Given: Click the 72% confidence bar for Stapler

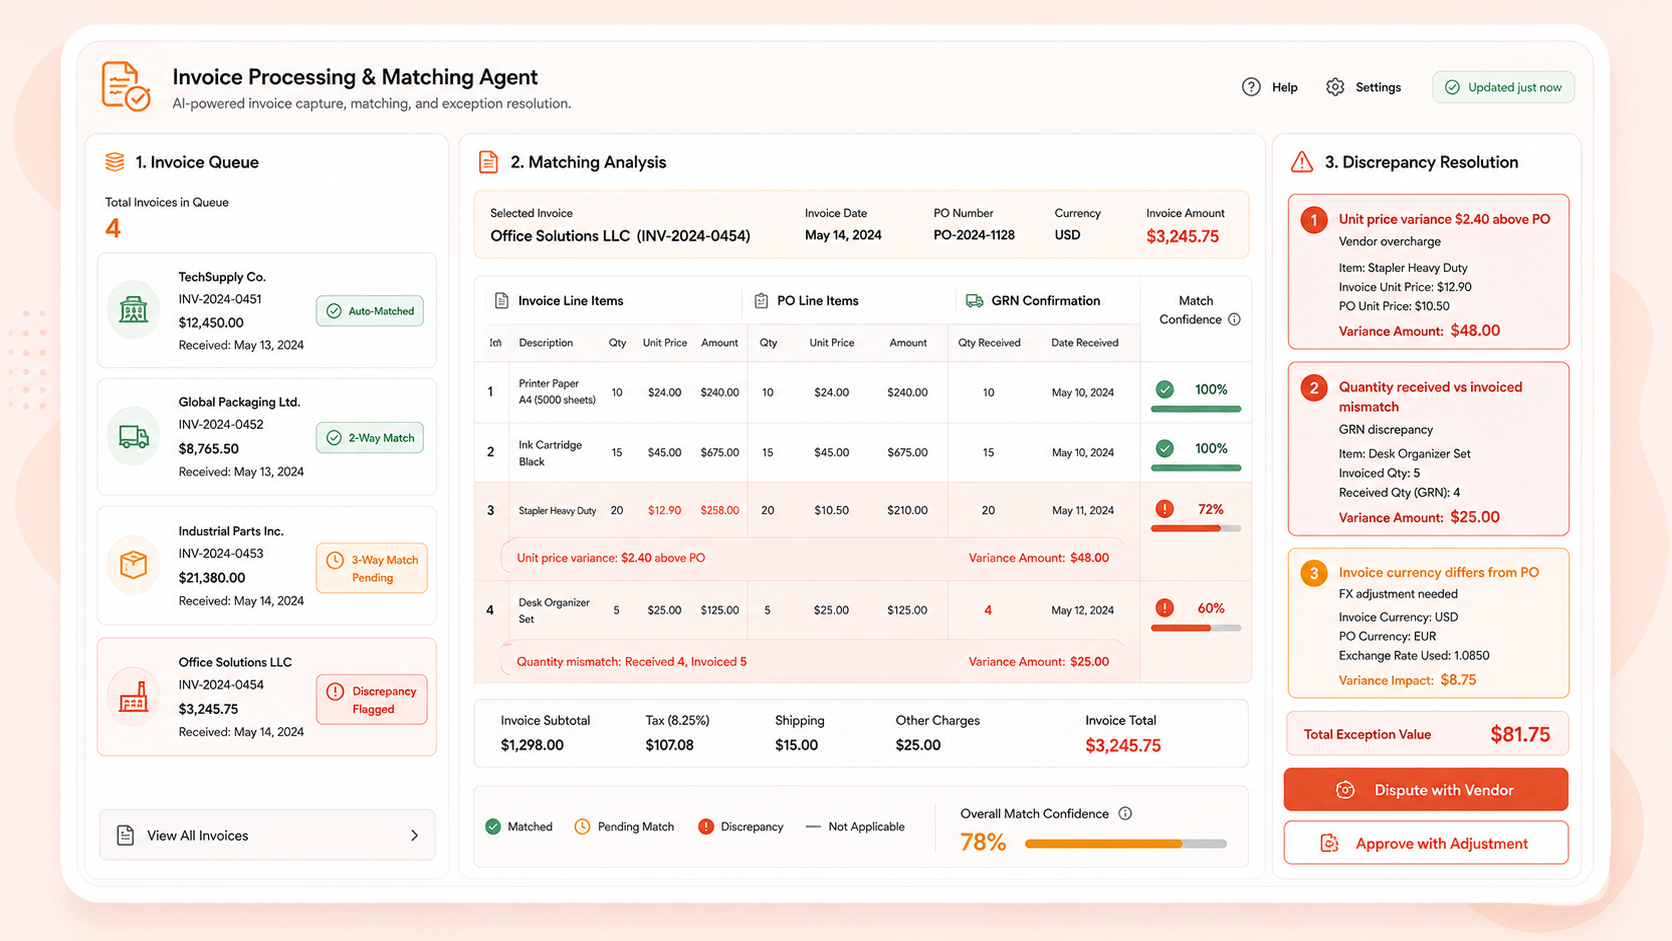Looking at the screenshot, I should click(x=1196, y=528).
